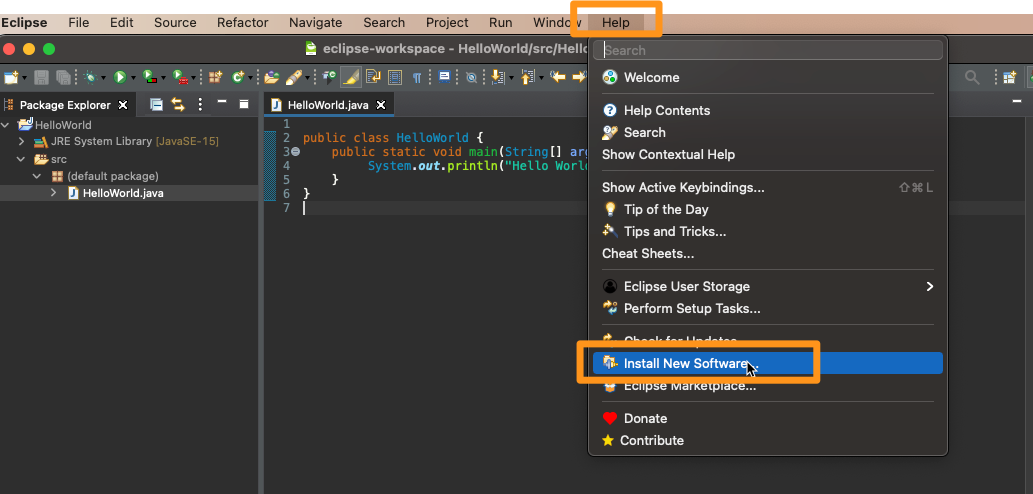
Task: Click Contribute star entry
Action: point(768,440)
